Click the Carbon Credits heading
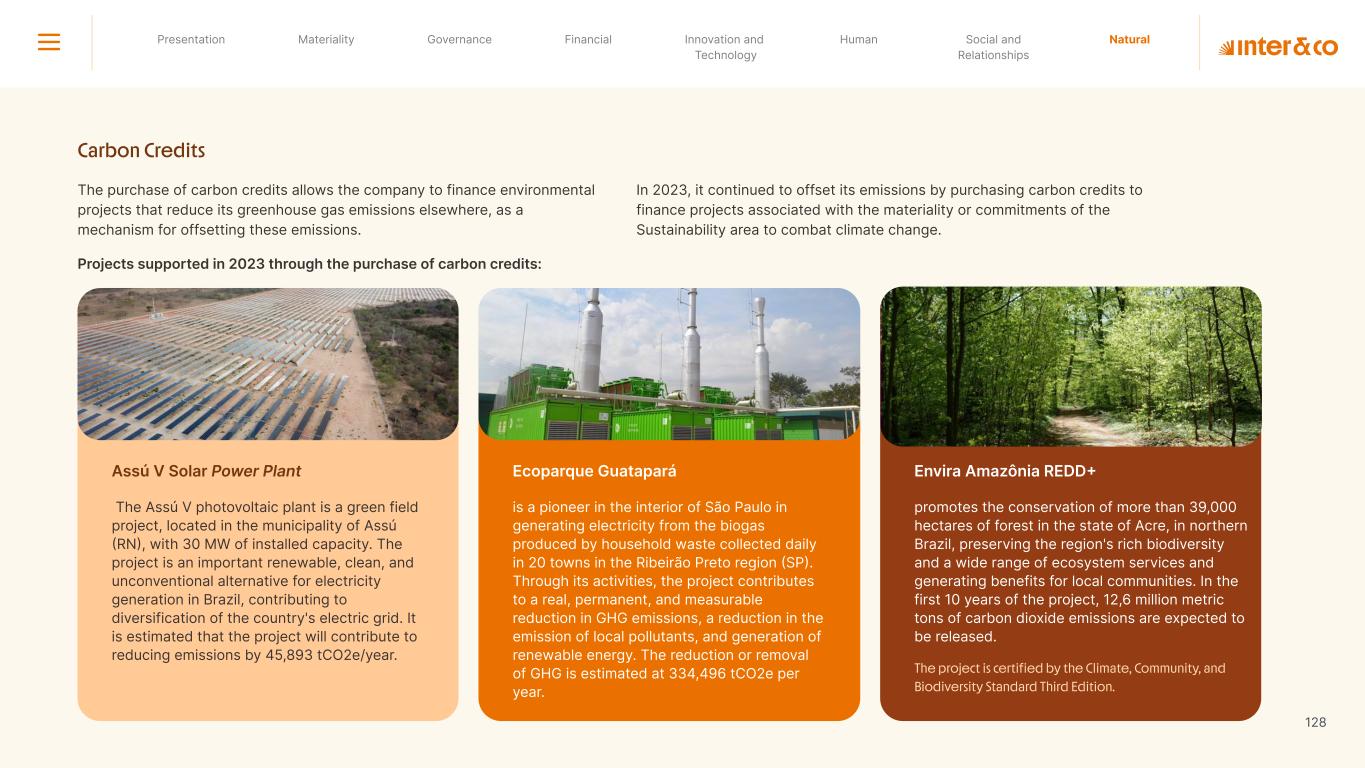This screenshot has width=1365, height=768. click(x=141, y=151)
